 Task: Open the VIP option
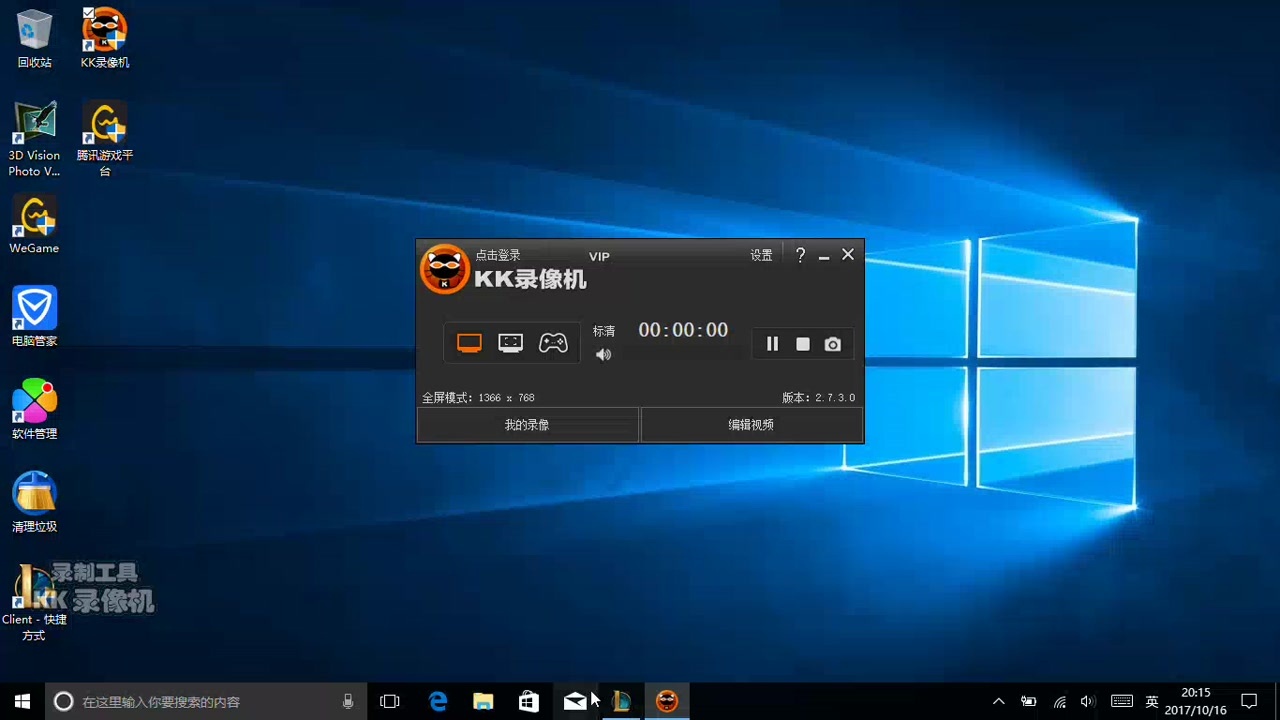(x=599, y=257)
